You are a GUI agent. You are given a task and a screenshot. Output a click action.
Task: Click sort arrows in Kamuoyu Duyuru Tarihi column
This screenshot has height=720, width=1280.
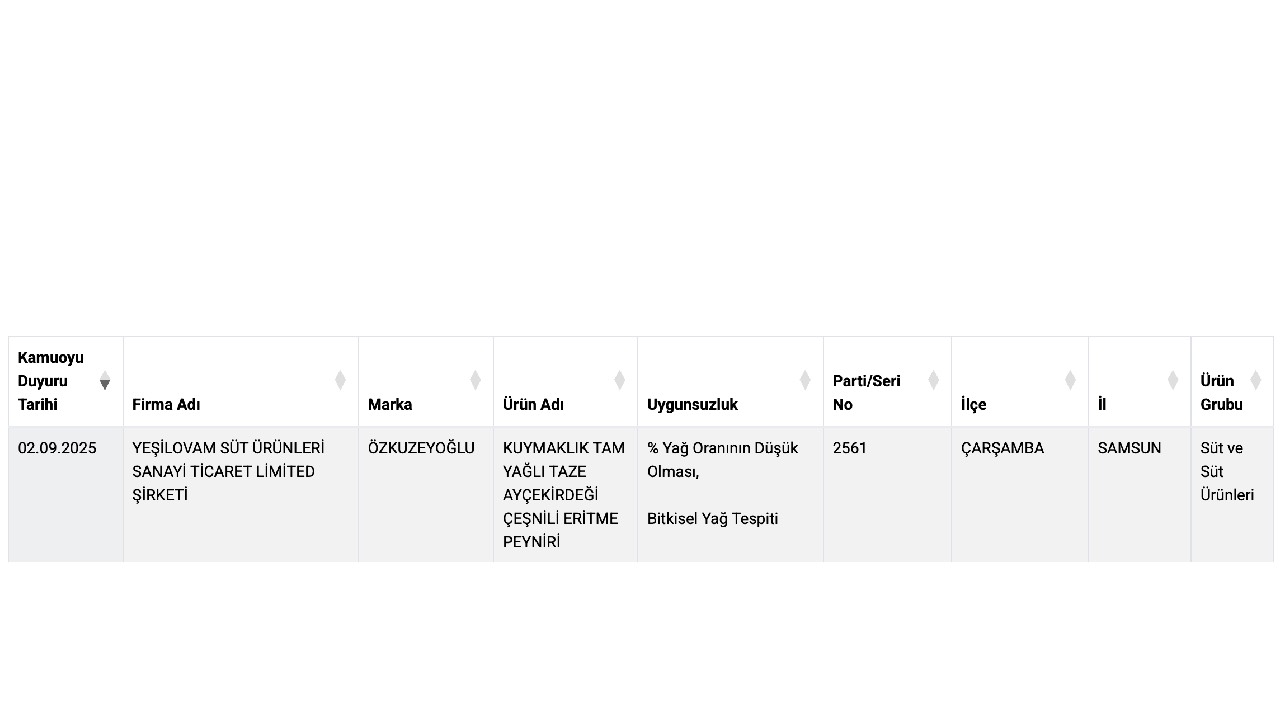point(105,380)
